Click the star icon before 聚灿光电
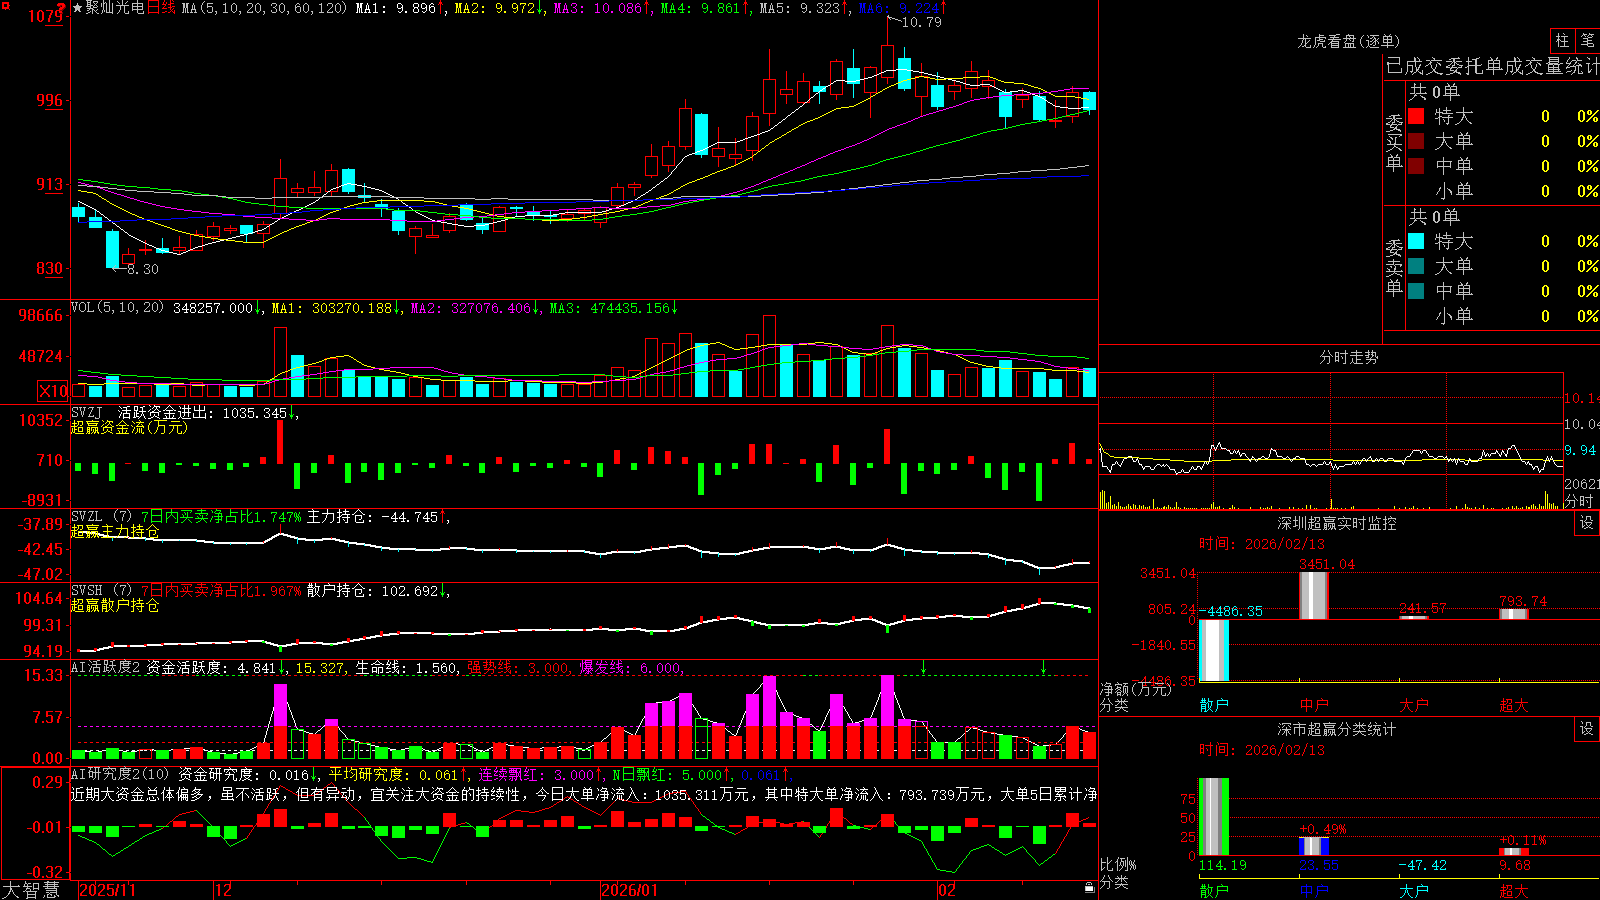Image resolution: width=1600 pixels, height=900 pixels. [78, 8]
